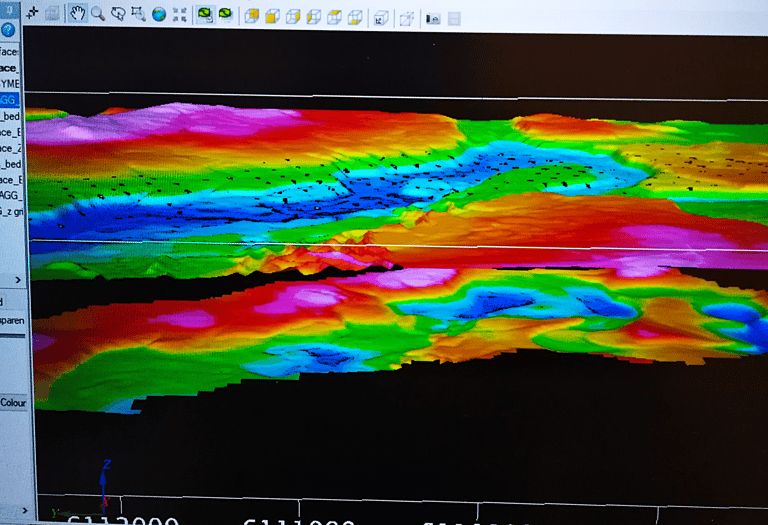This screenshot has height=525, width=768.
Task: Click the plain green refresh icon
Action: [225, 15]
